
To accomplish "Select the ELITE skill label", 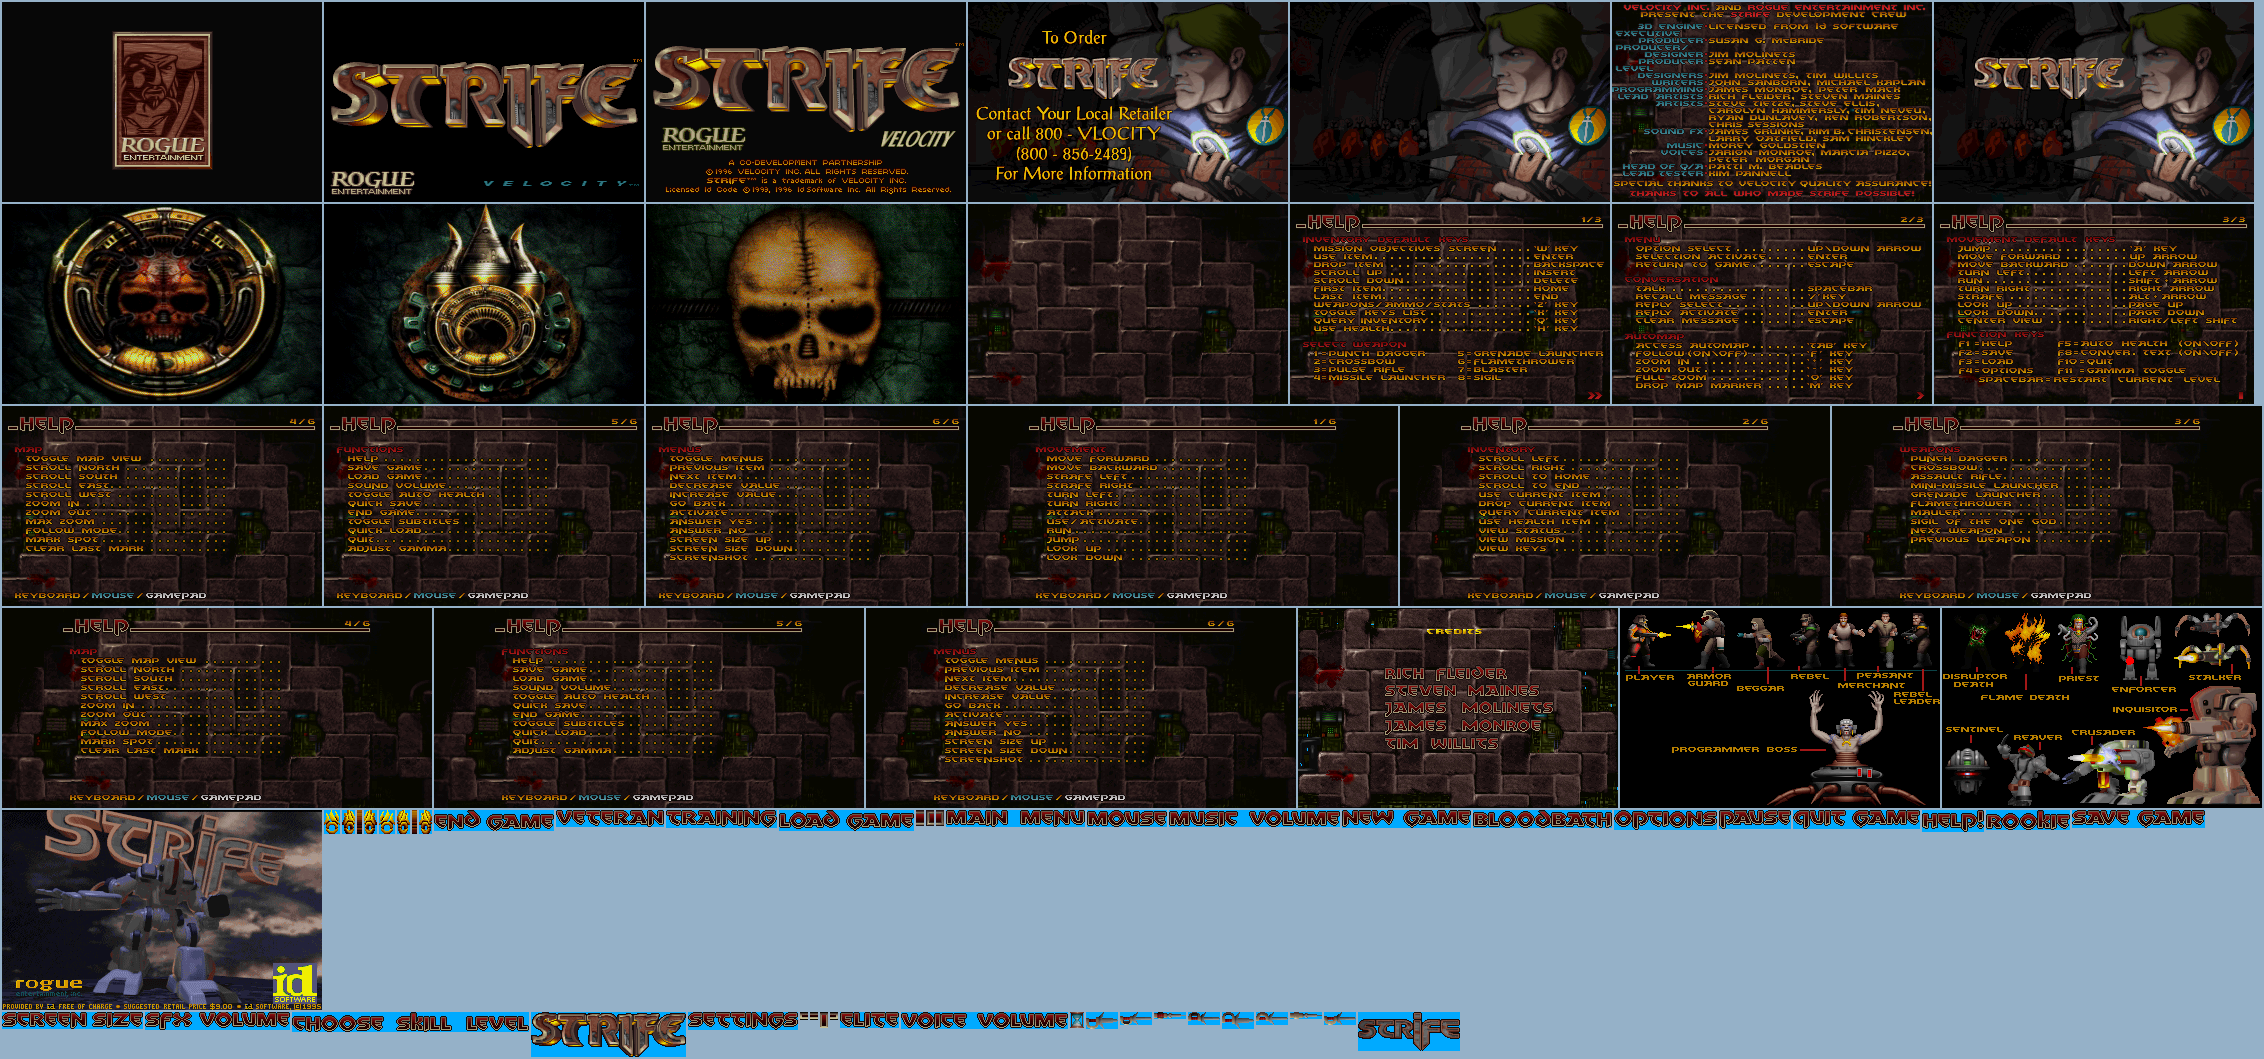I will pyautogui.click(x=869, y=1020).
